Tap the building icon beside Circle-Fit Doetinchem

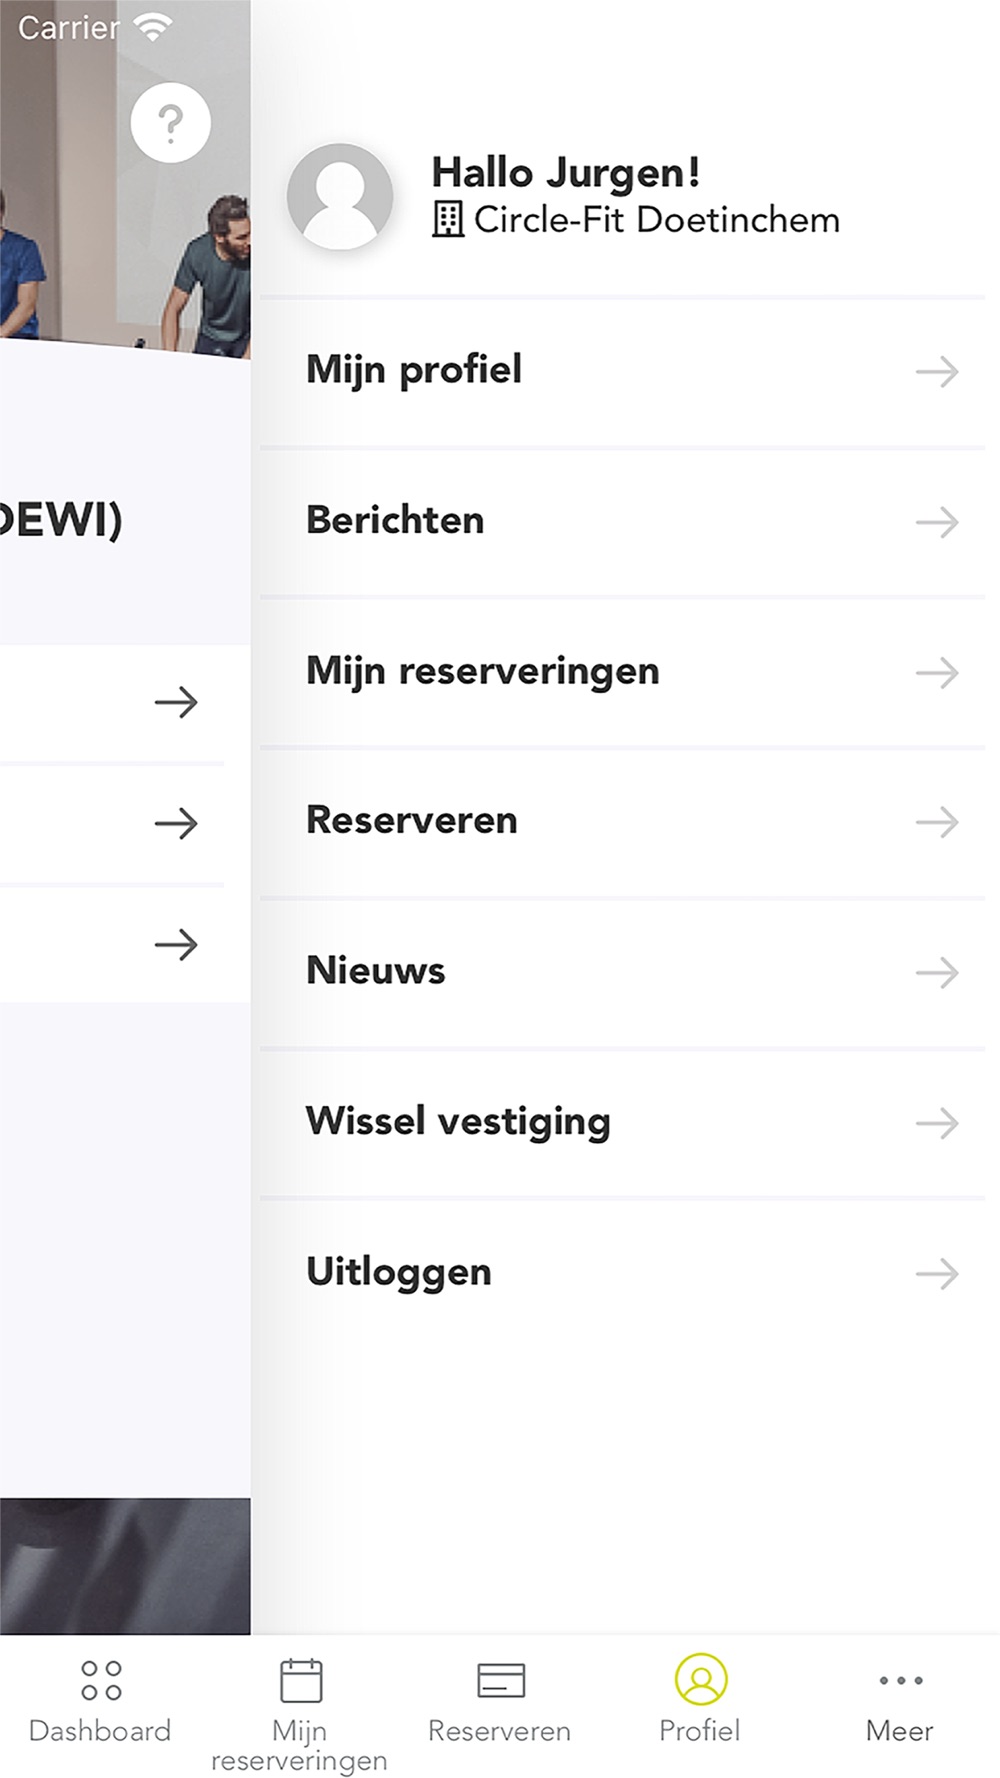[448, 219]
